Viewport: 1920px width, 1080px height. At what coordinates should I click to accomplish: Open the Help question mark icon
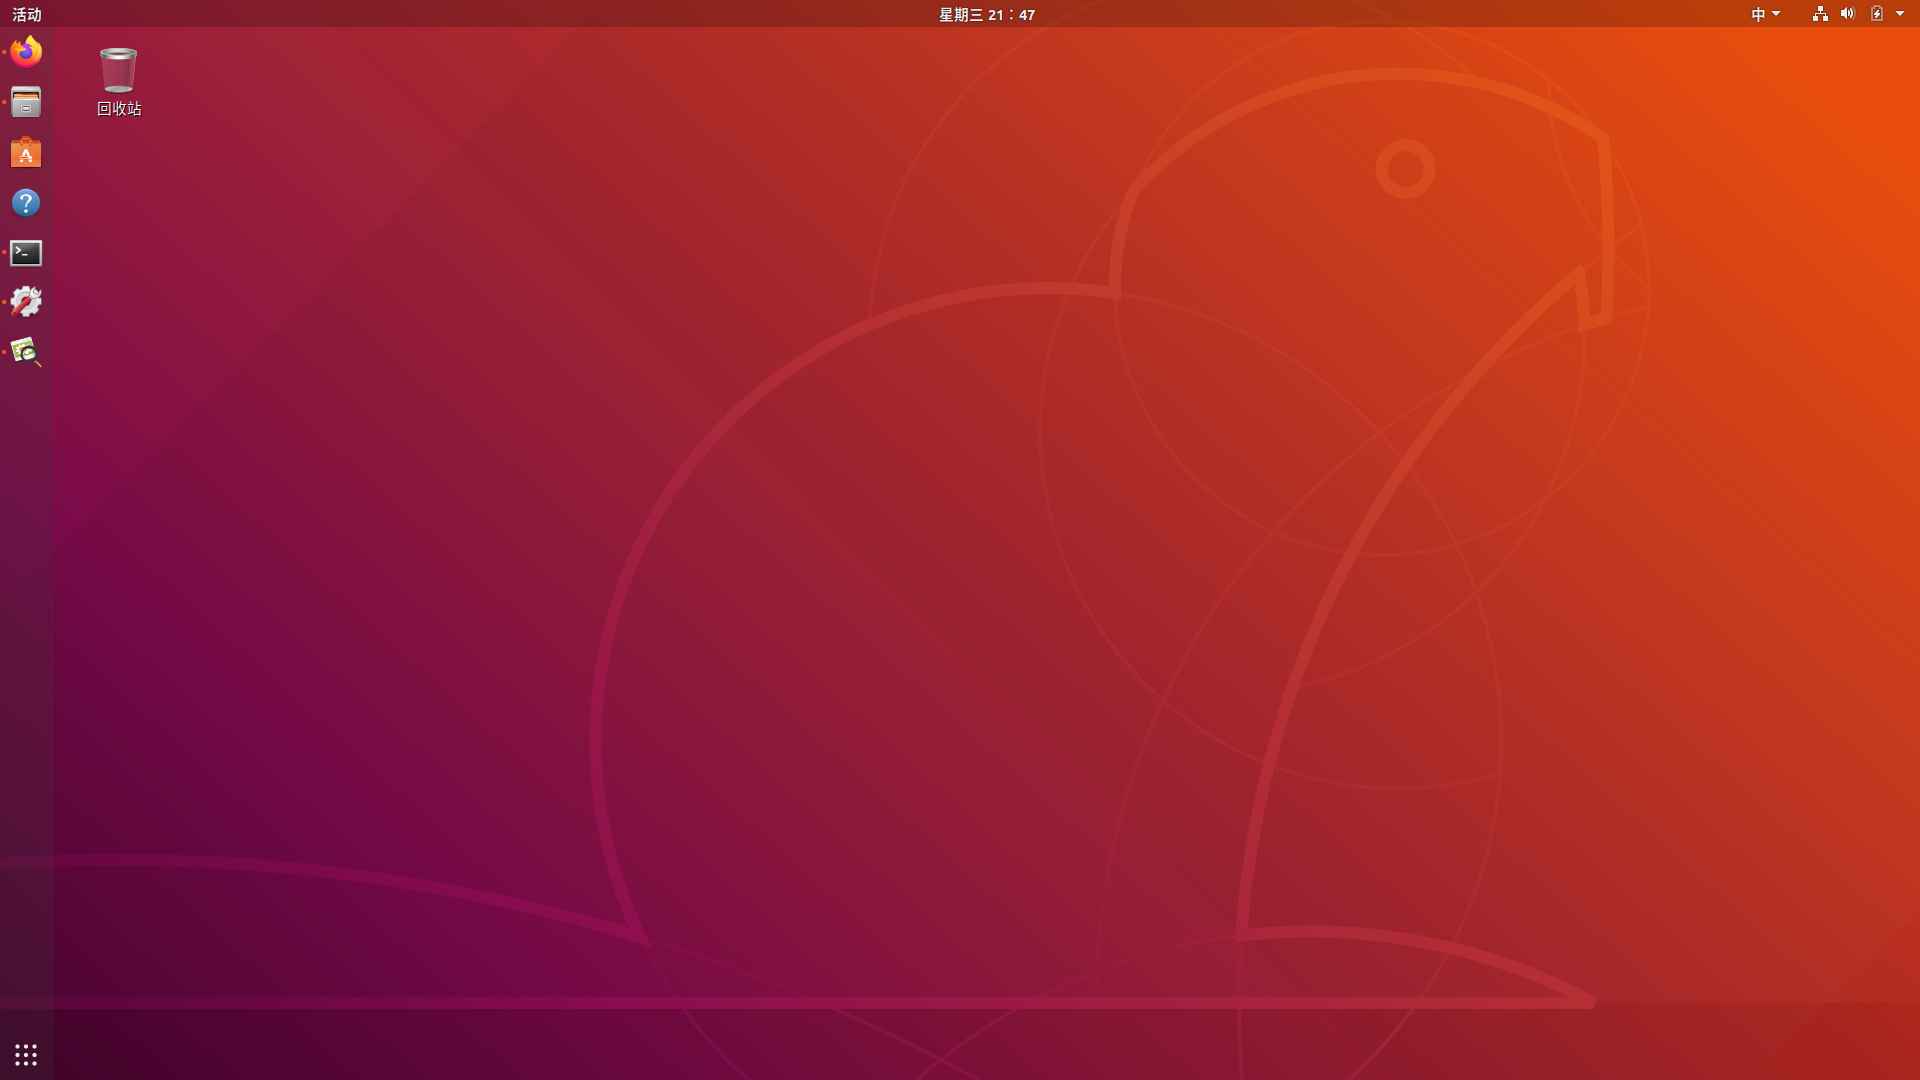coord(26,203)
